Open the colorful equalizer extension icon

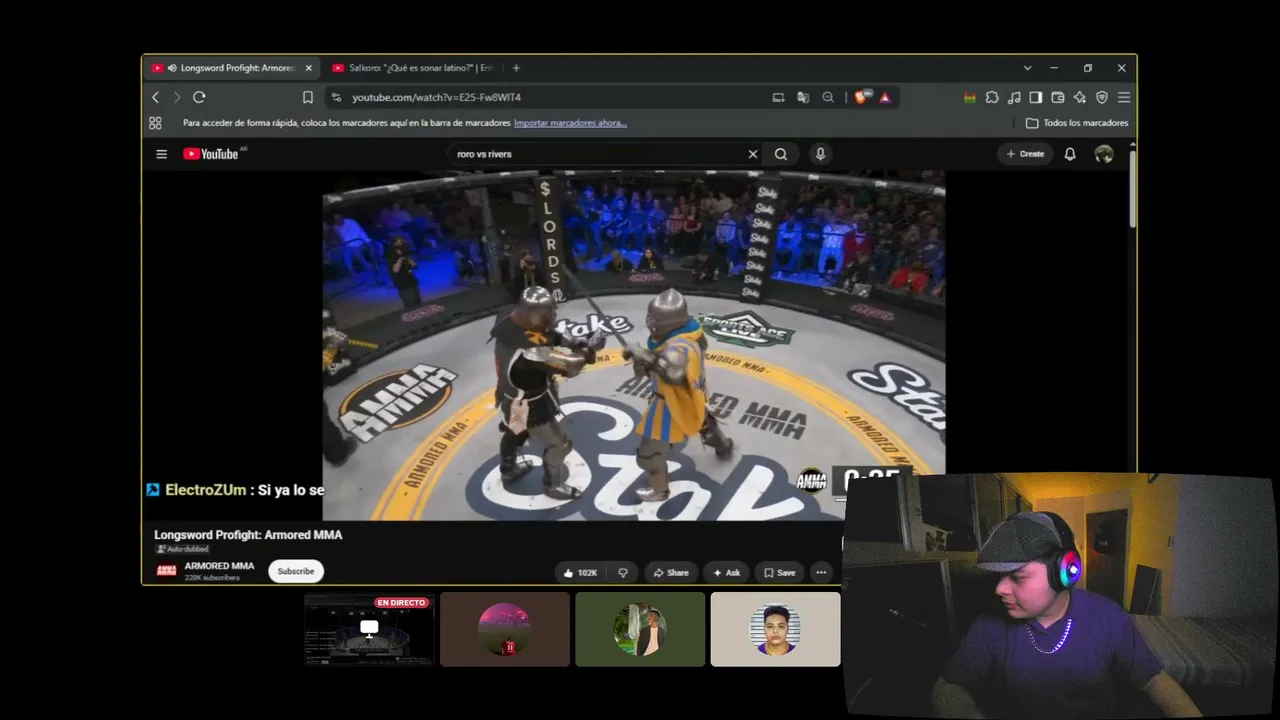pos(970,97)
